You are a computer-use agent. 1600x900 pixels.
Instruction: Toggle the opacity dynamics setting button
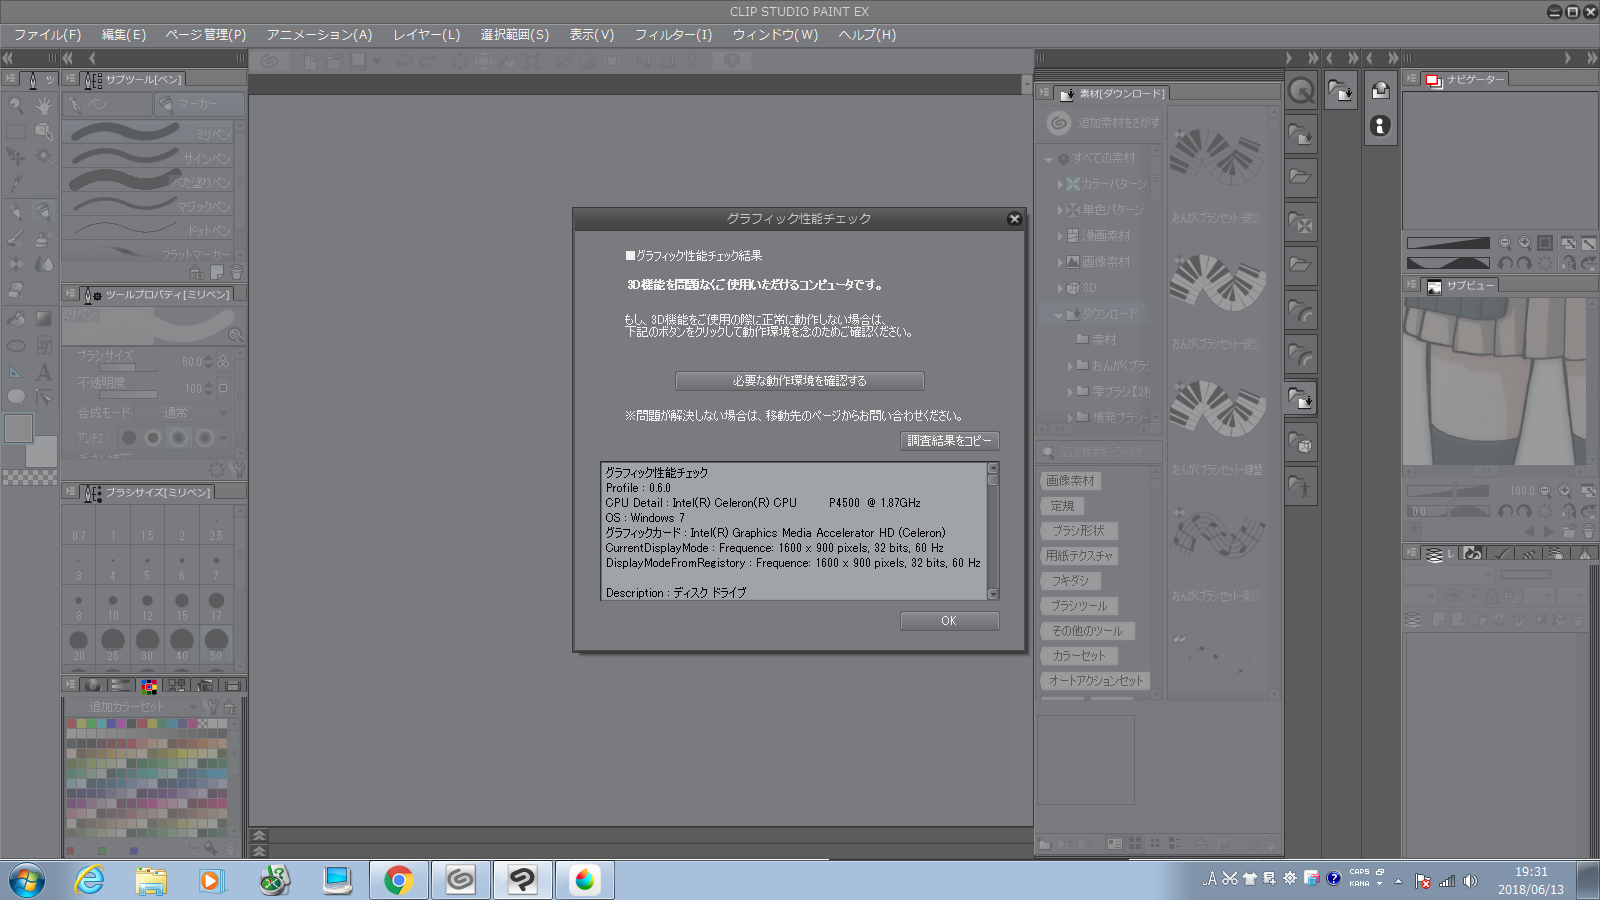[x=223, y=388]
